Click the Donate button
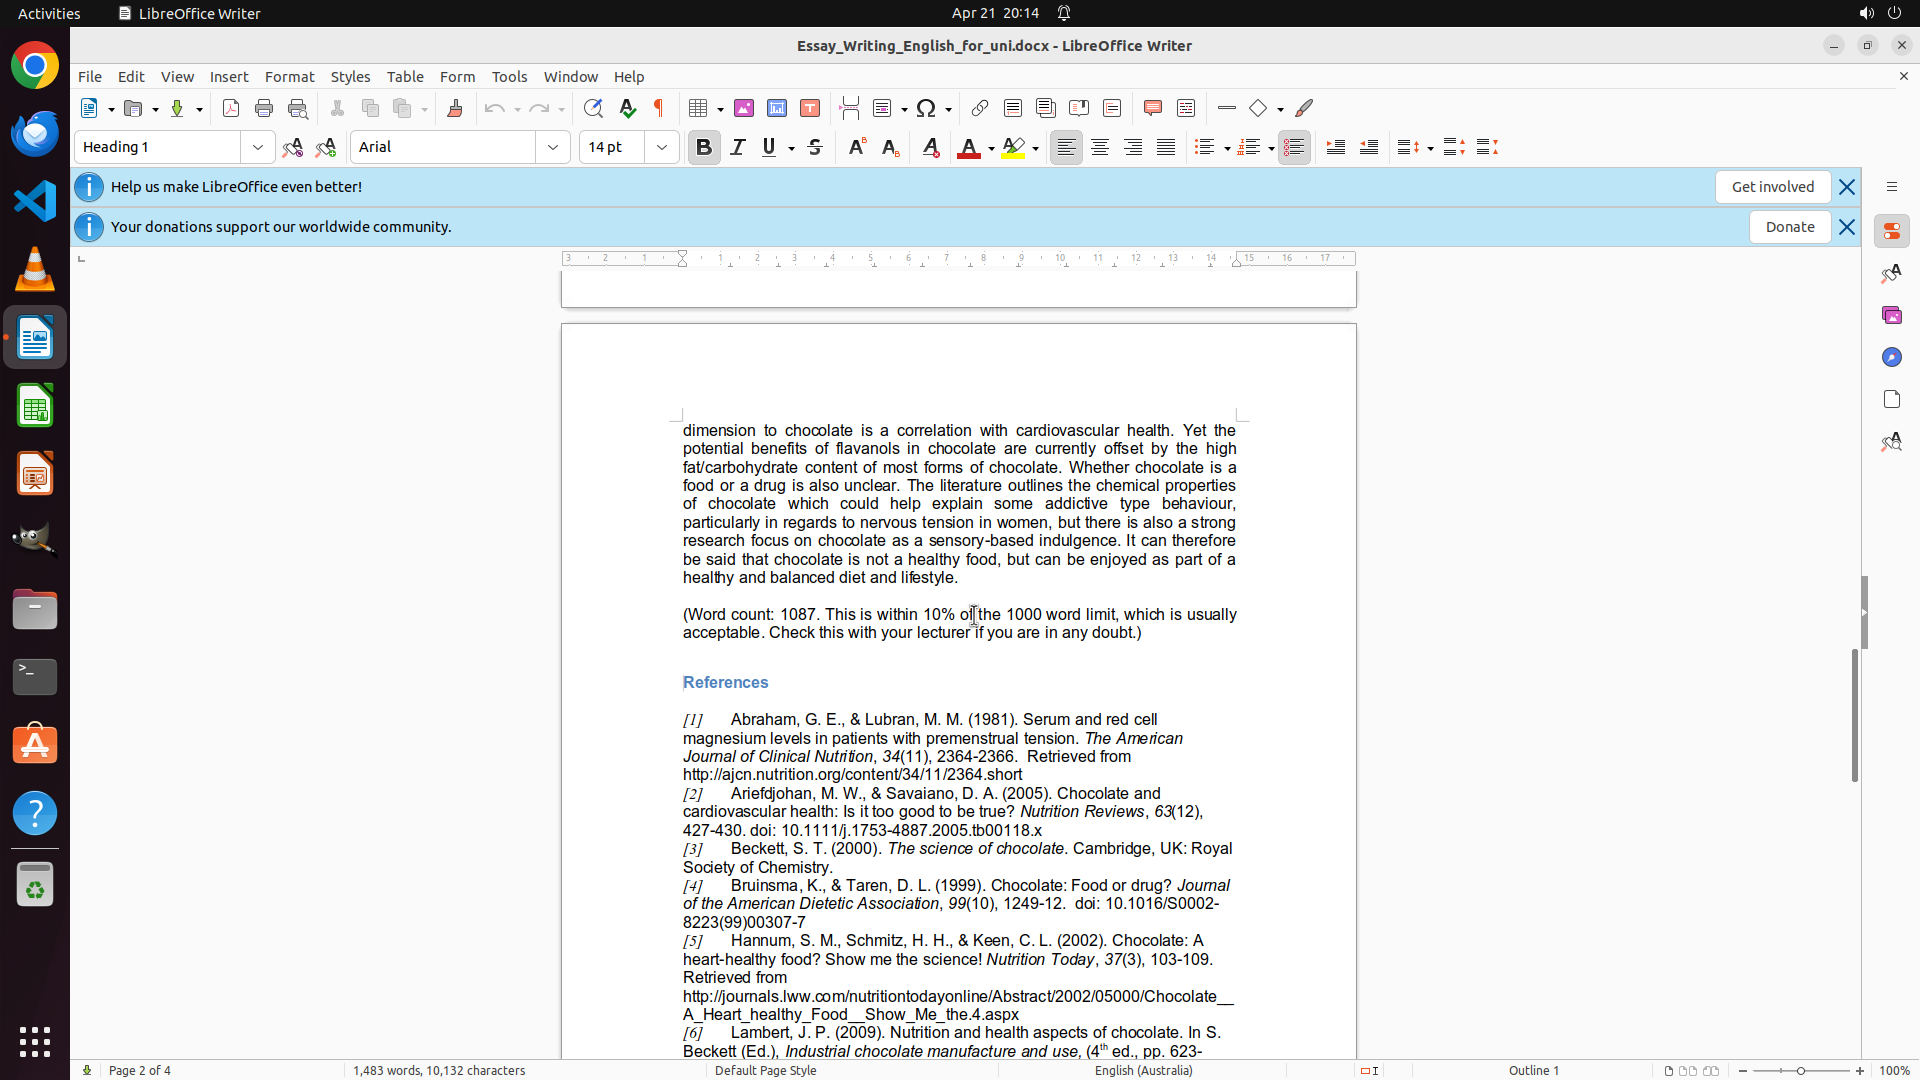 tap(1789, 227)
